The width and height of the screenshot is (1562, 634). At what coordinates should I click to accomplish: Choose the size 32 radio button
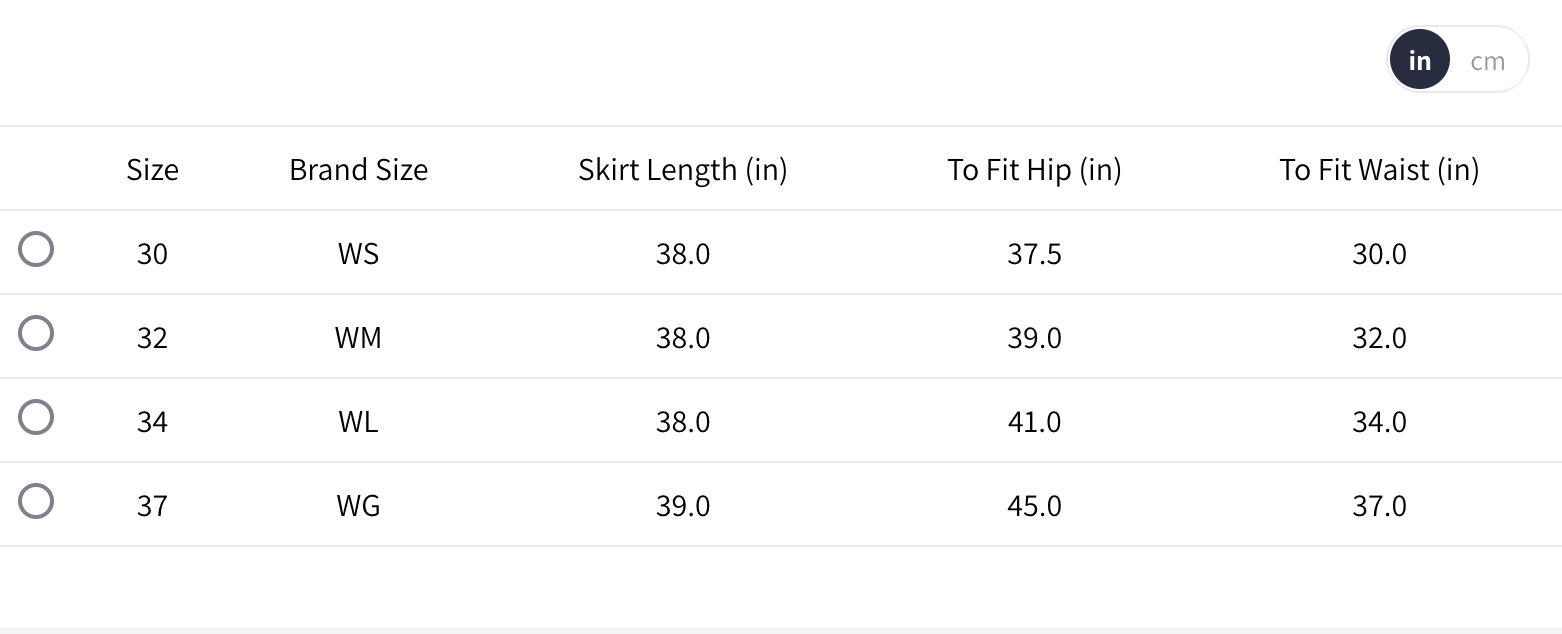(36, 334)
